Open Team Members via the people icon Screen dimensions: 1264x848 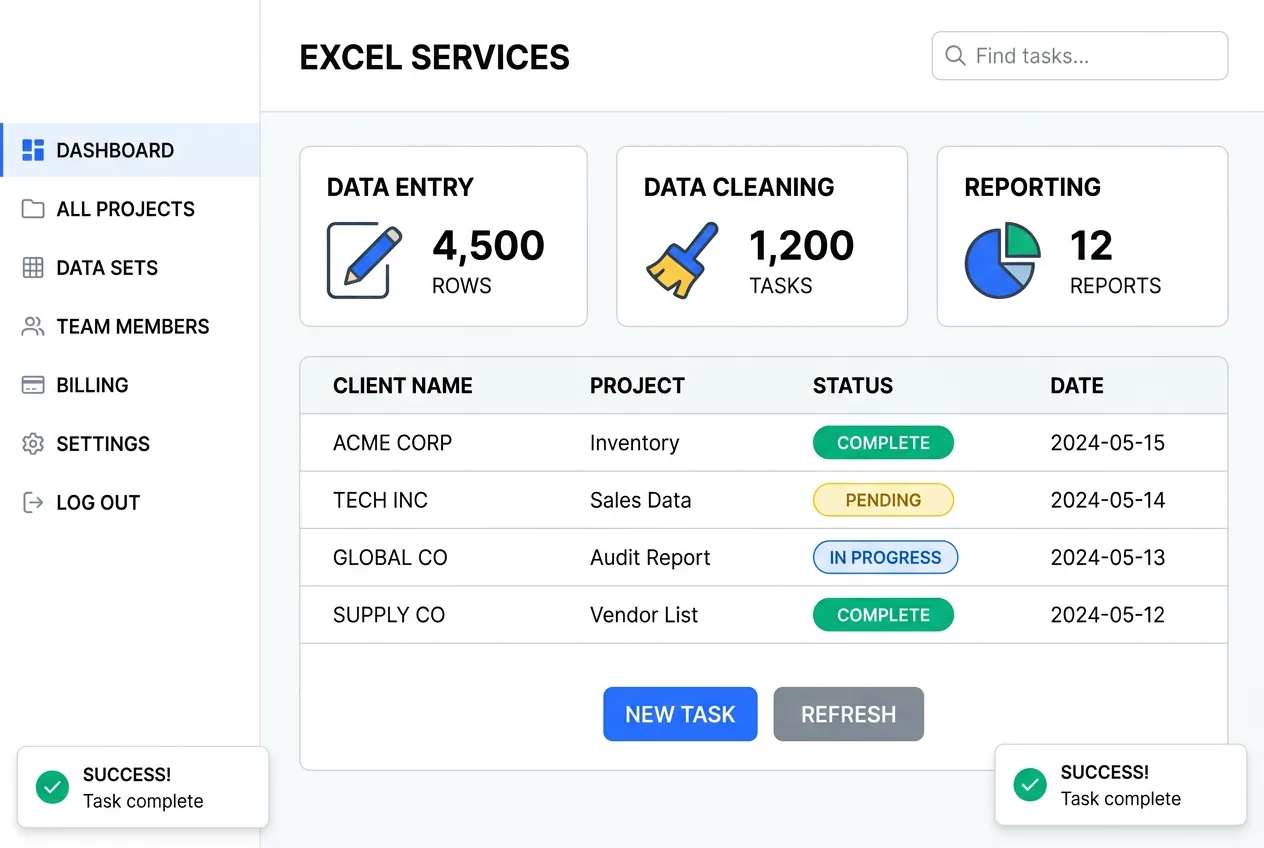32,326
